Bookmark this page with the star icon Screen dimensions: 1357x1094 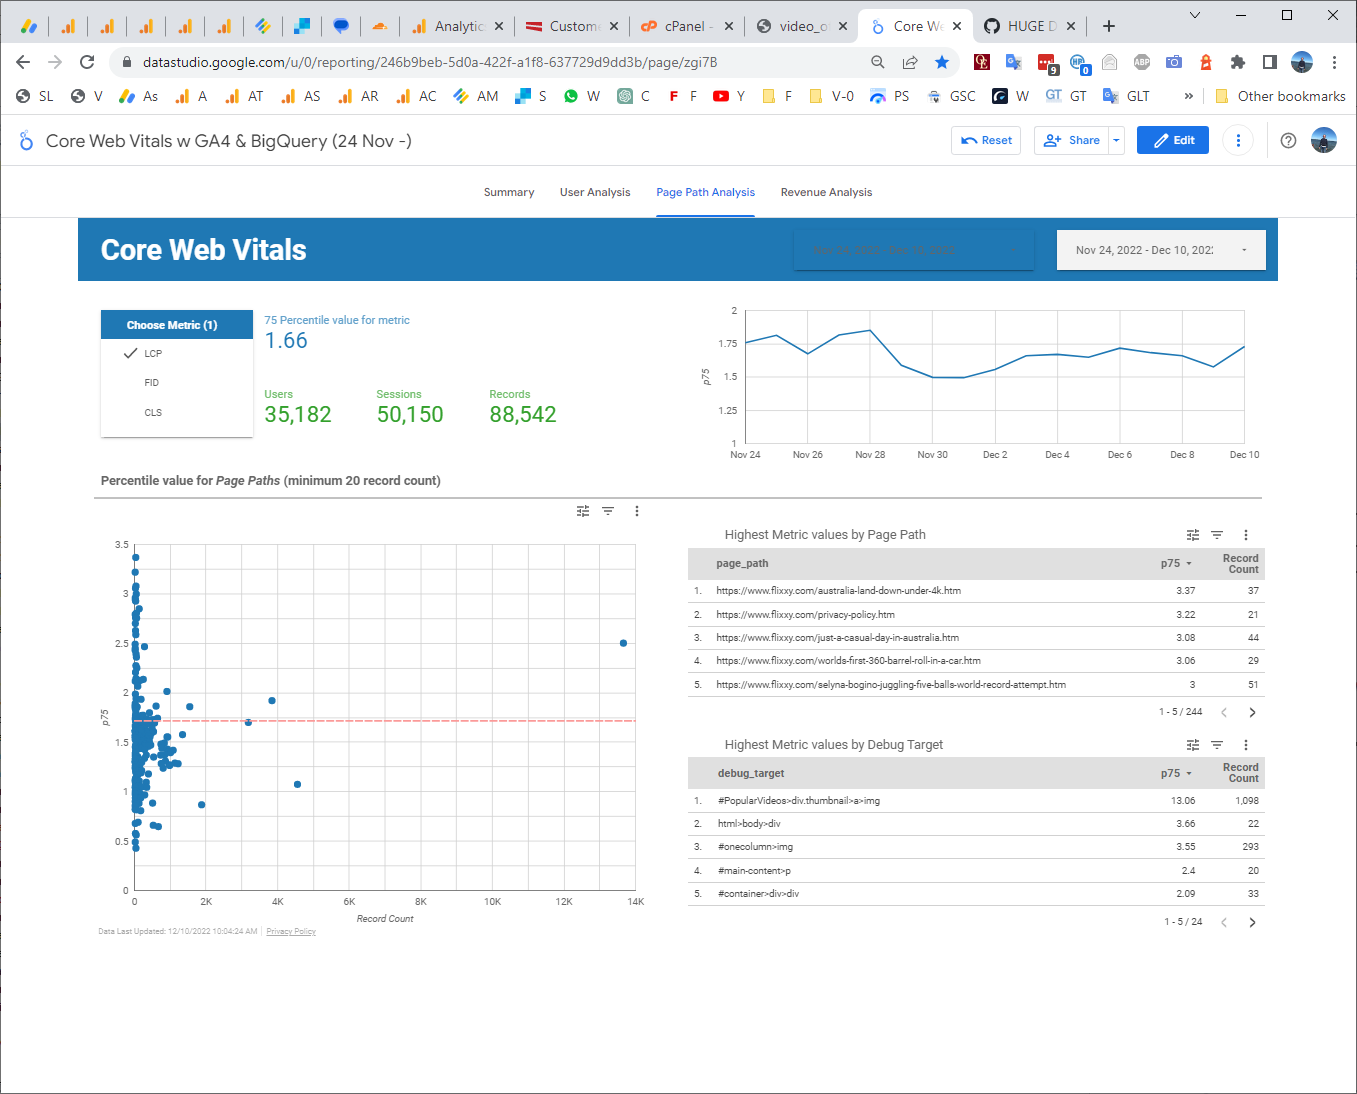click(x=942, y=62)
